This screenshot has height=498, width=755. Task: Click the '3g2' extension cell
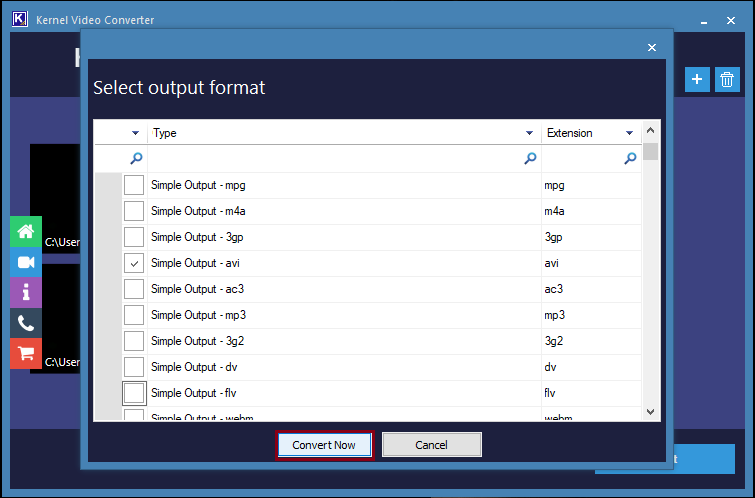click(591, 341)
